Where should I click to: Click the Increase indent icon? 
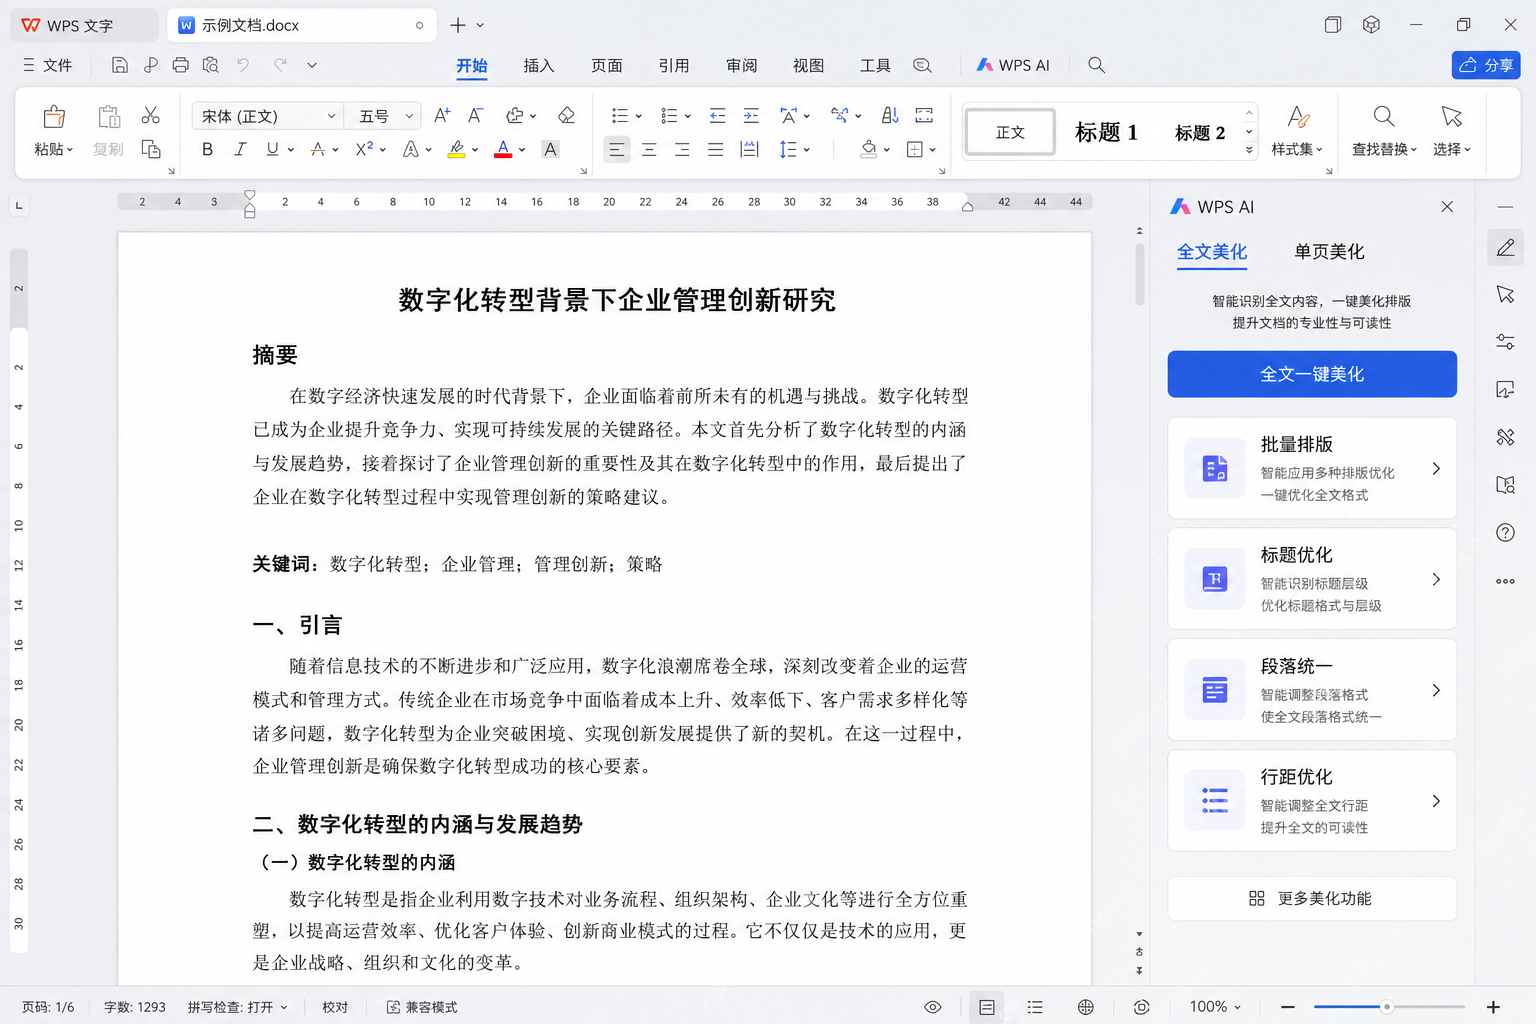(751, 115)
